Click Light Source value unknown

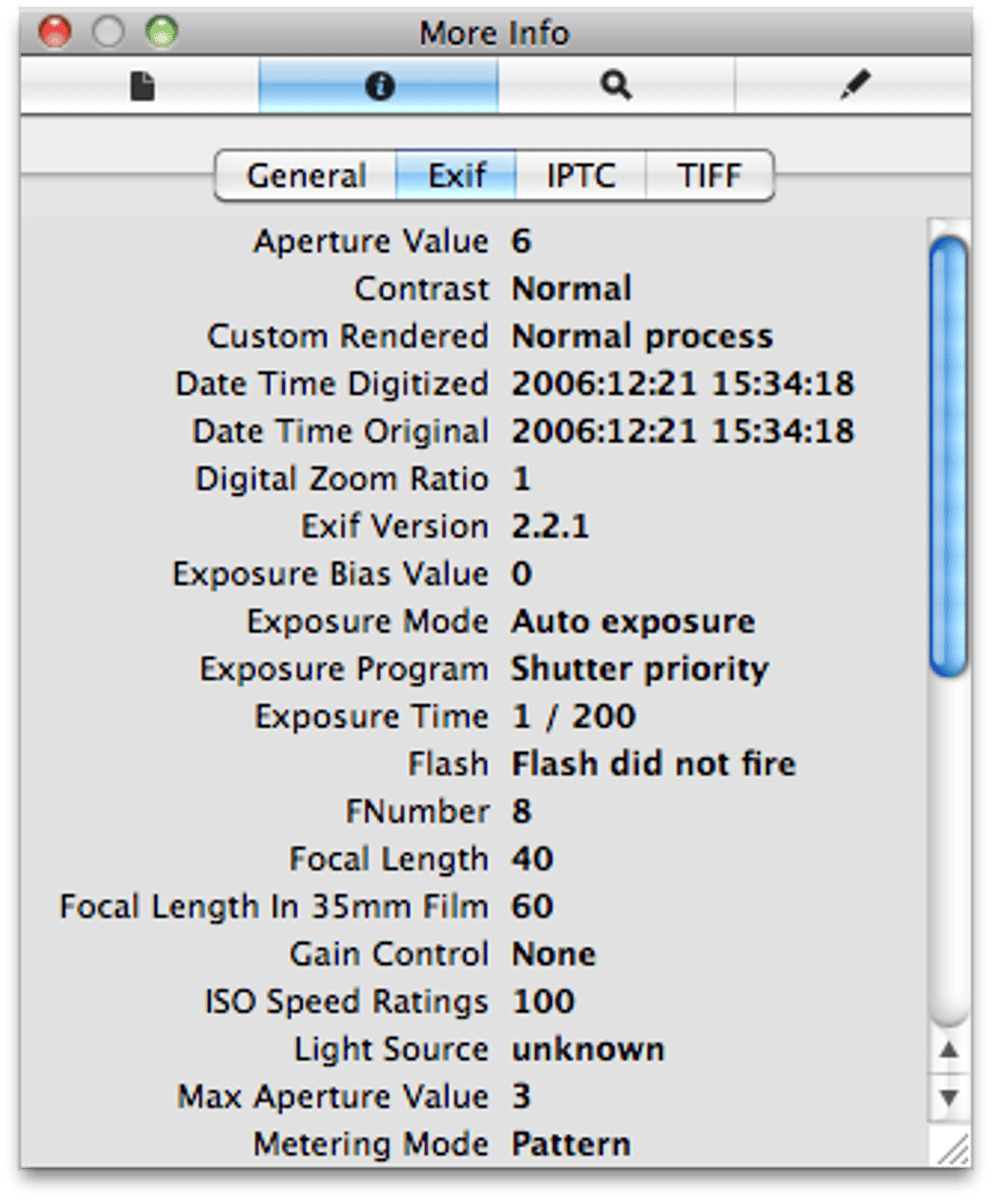point(588,1049)
